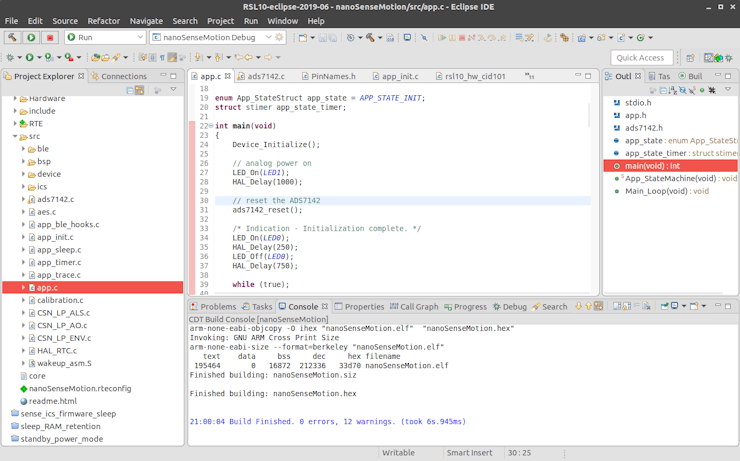Click the Build hammer launch button
This screenshot has width=740, height=461.
12,38
